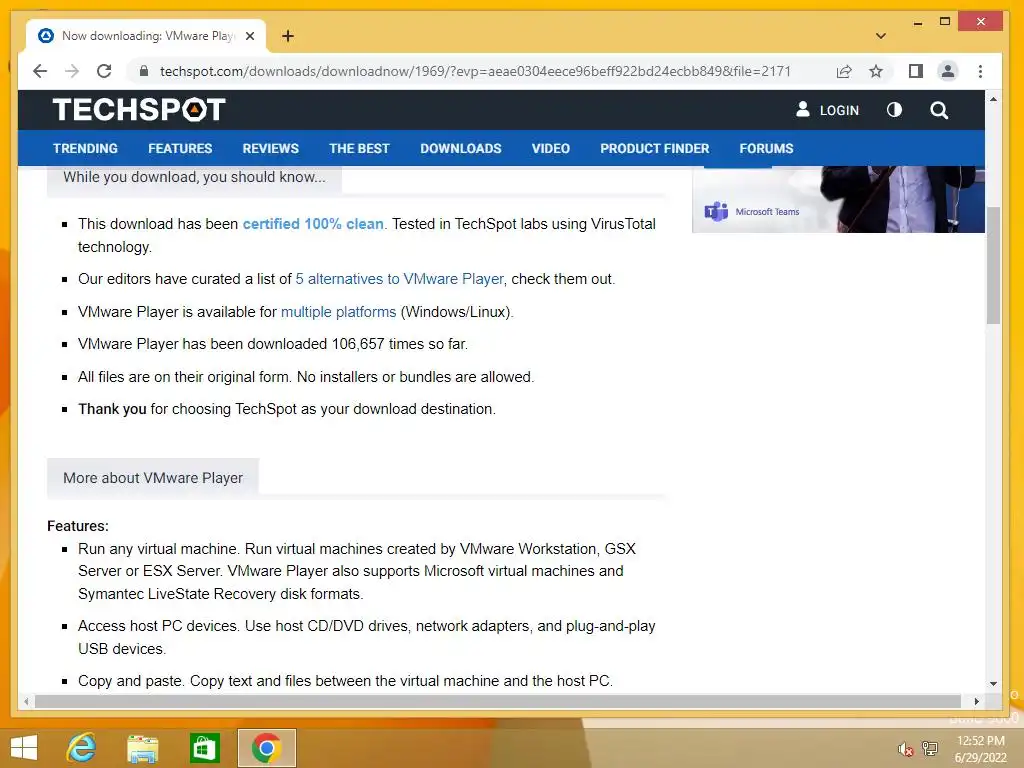This screenshot has height=768, width=1024.
Task: Go back using the browser back arrow
Action: click(x=40, y=71)
